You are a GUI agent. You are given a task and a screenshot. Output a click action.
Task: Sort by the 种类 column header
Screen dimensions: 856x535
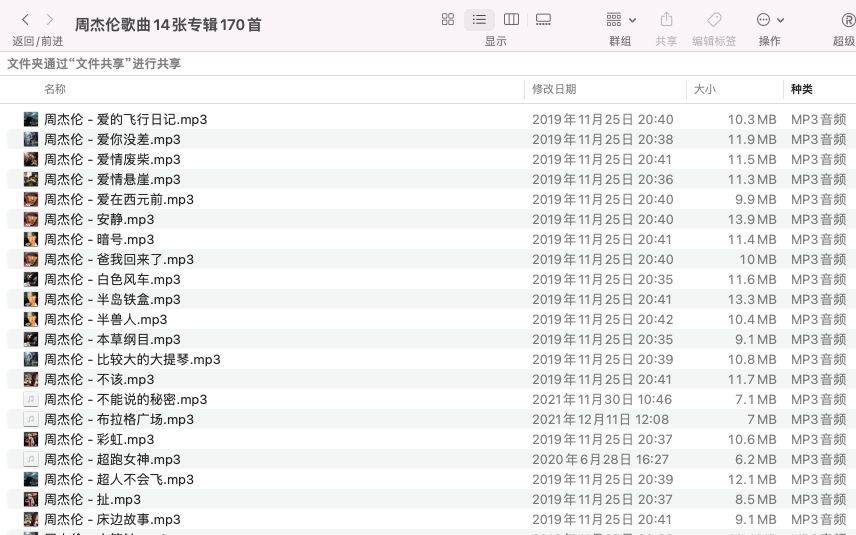pyautogui.click(x=801, y=89)
